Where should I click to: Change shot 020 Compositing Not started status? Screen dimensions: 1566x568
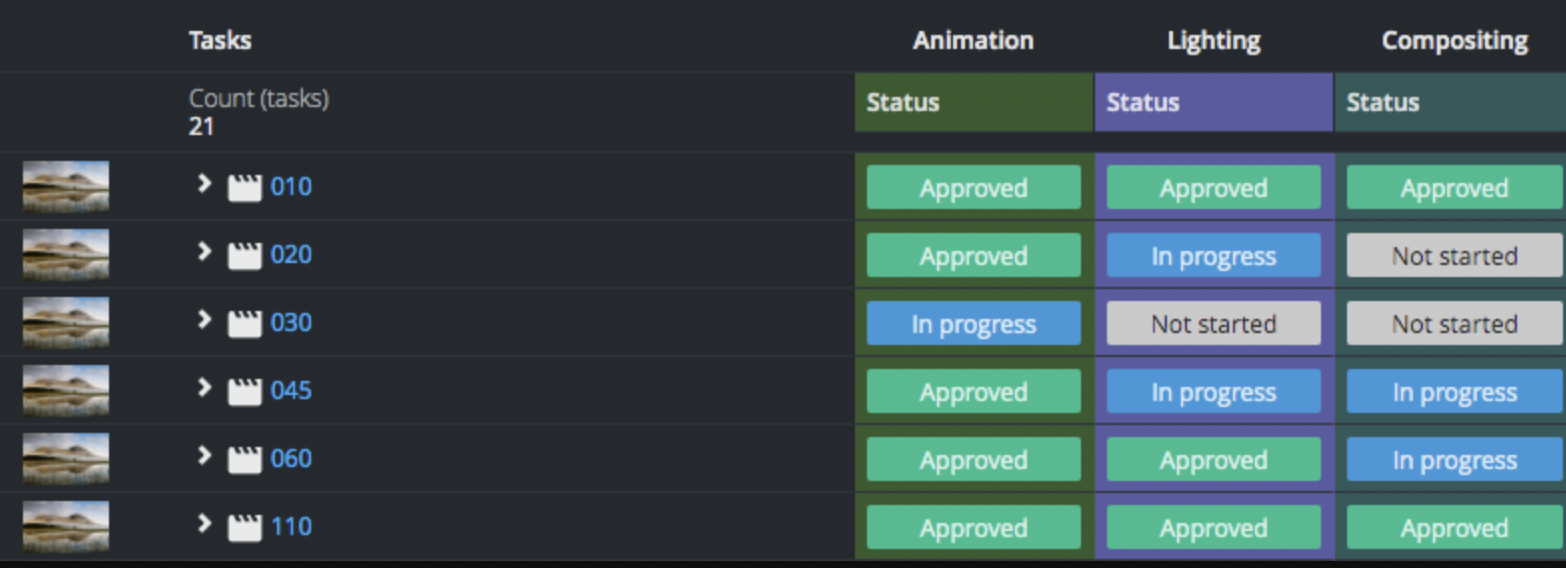tap(1454, 256)
